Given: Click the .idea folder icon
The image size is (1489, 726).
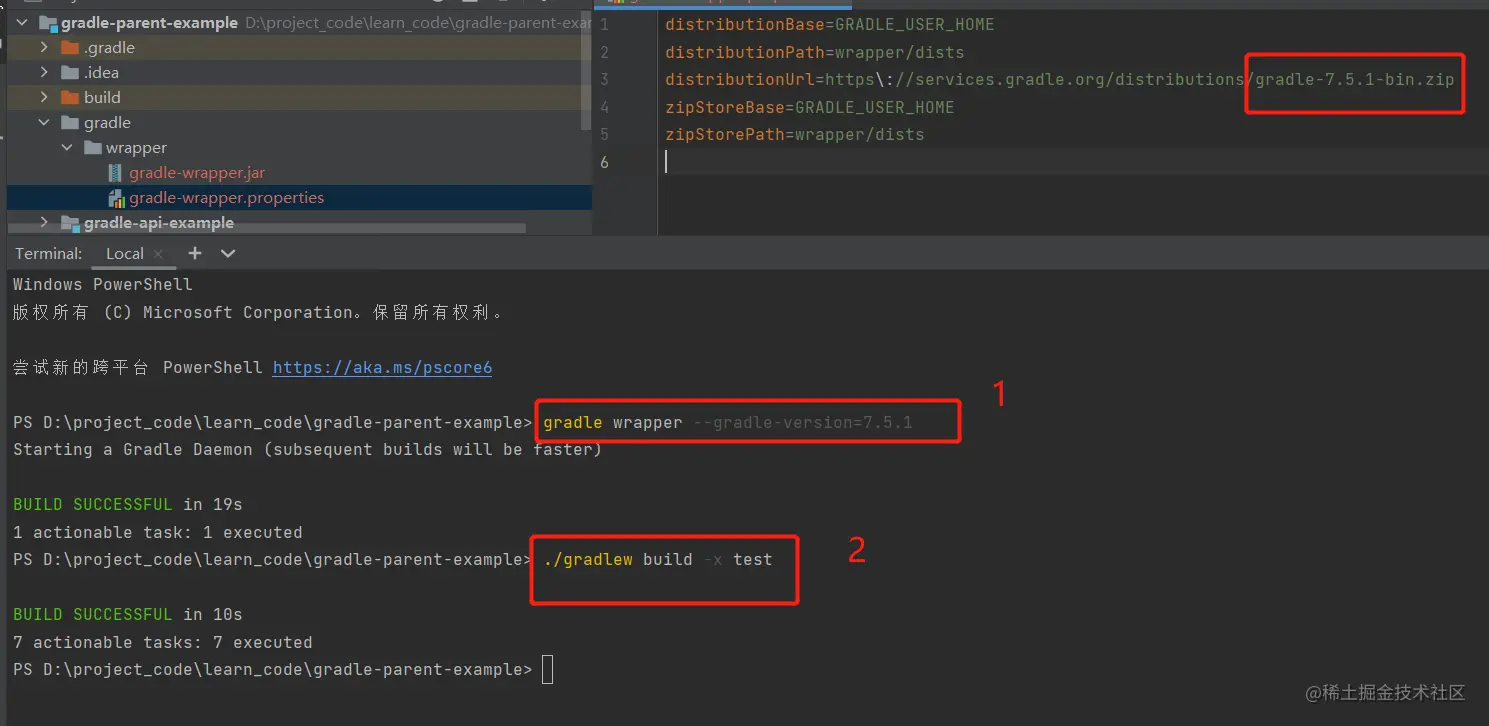Looking at the screenshot, I should point(70,72).
